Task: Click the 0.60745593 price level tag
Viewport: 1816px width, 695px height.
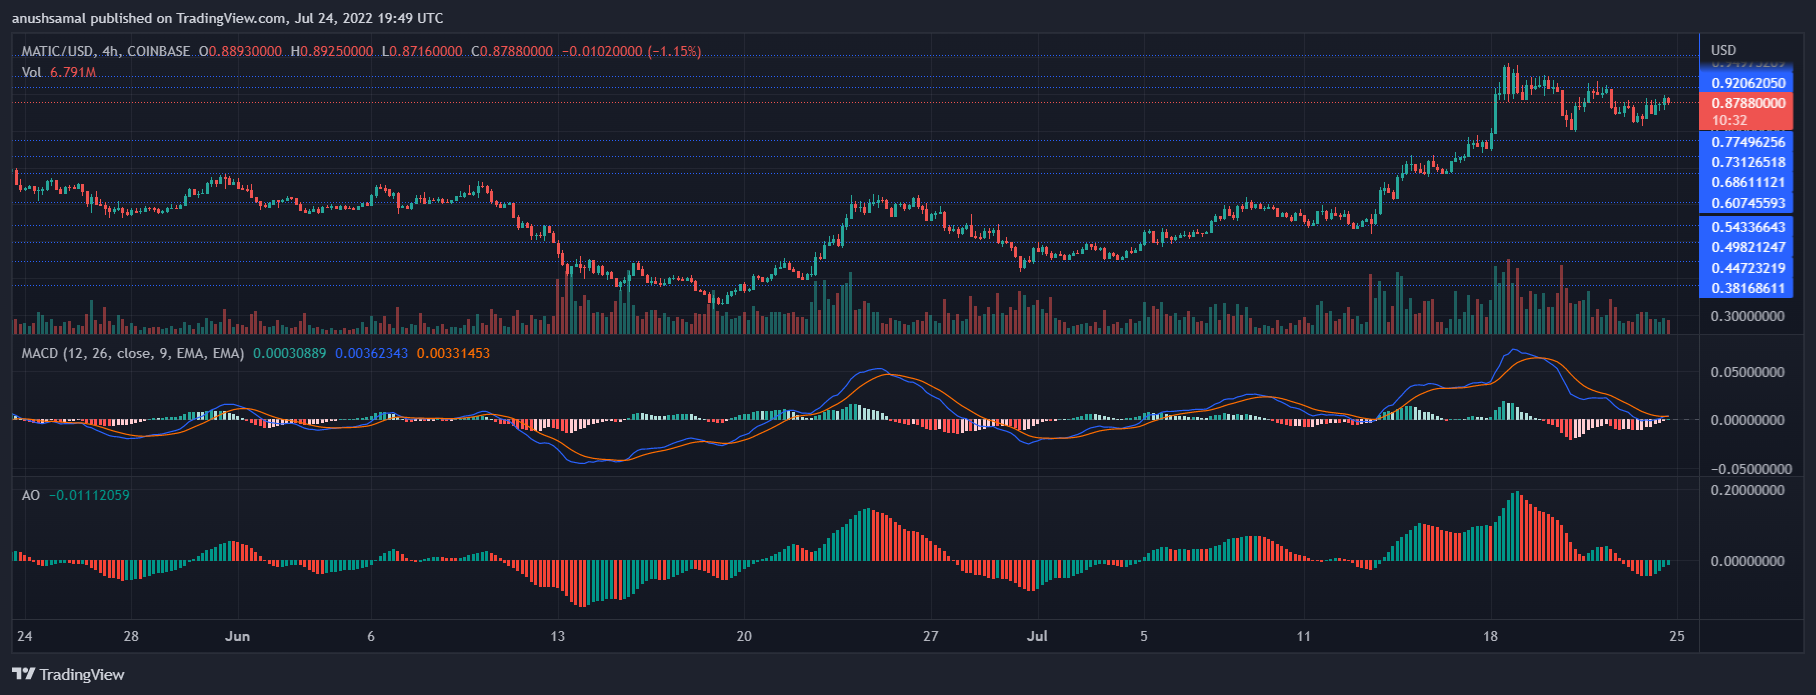Action: pos(1748,203)
